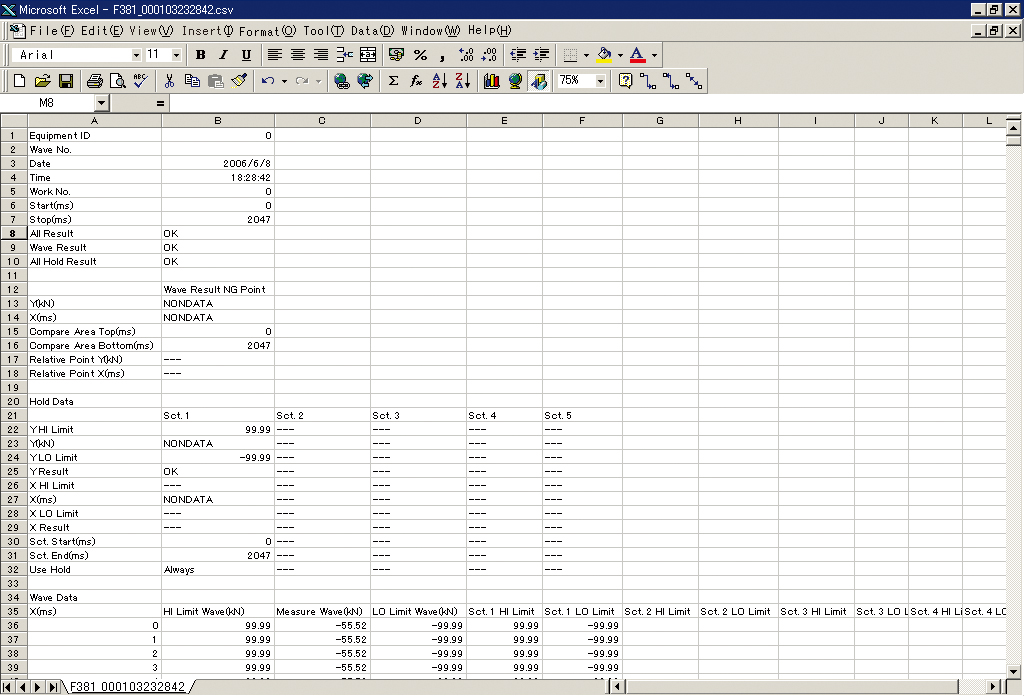This screenshot has height=696, width=1024.
Task: Open Print Preview from the toolbar
Action: coord(117,81)
